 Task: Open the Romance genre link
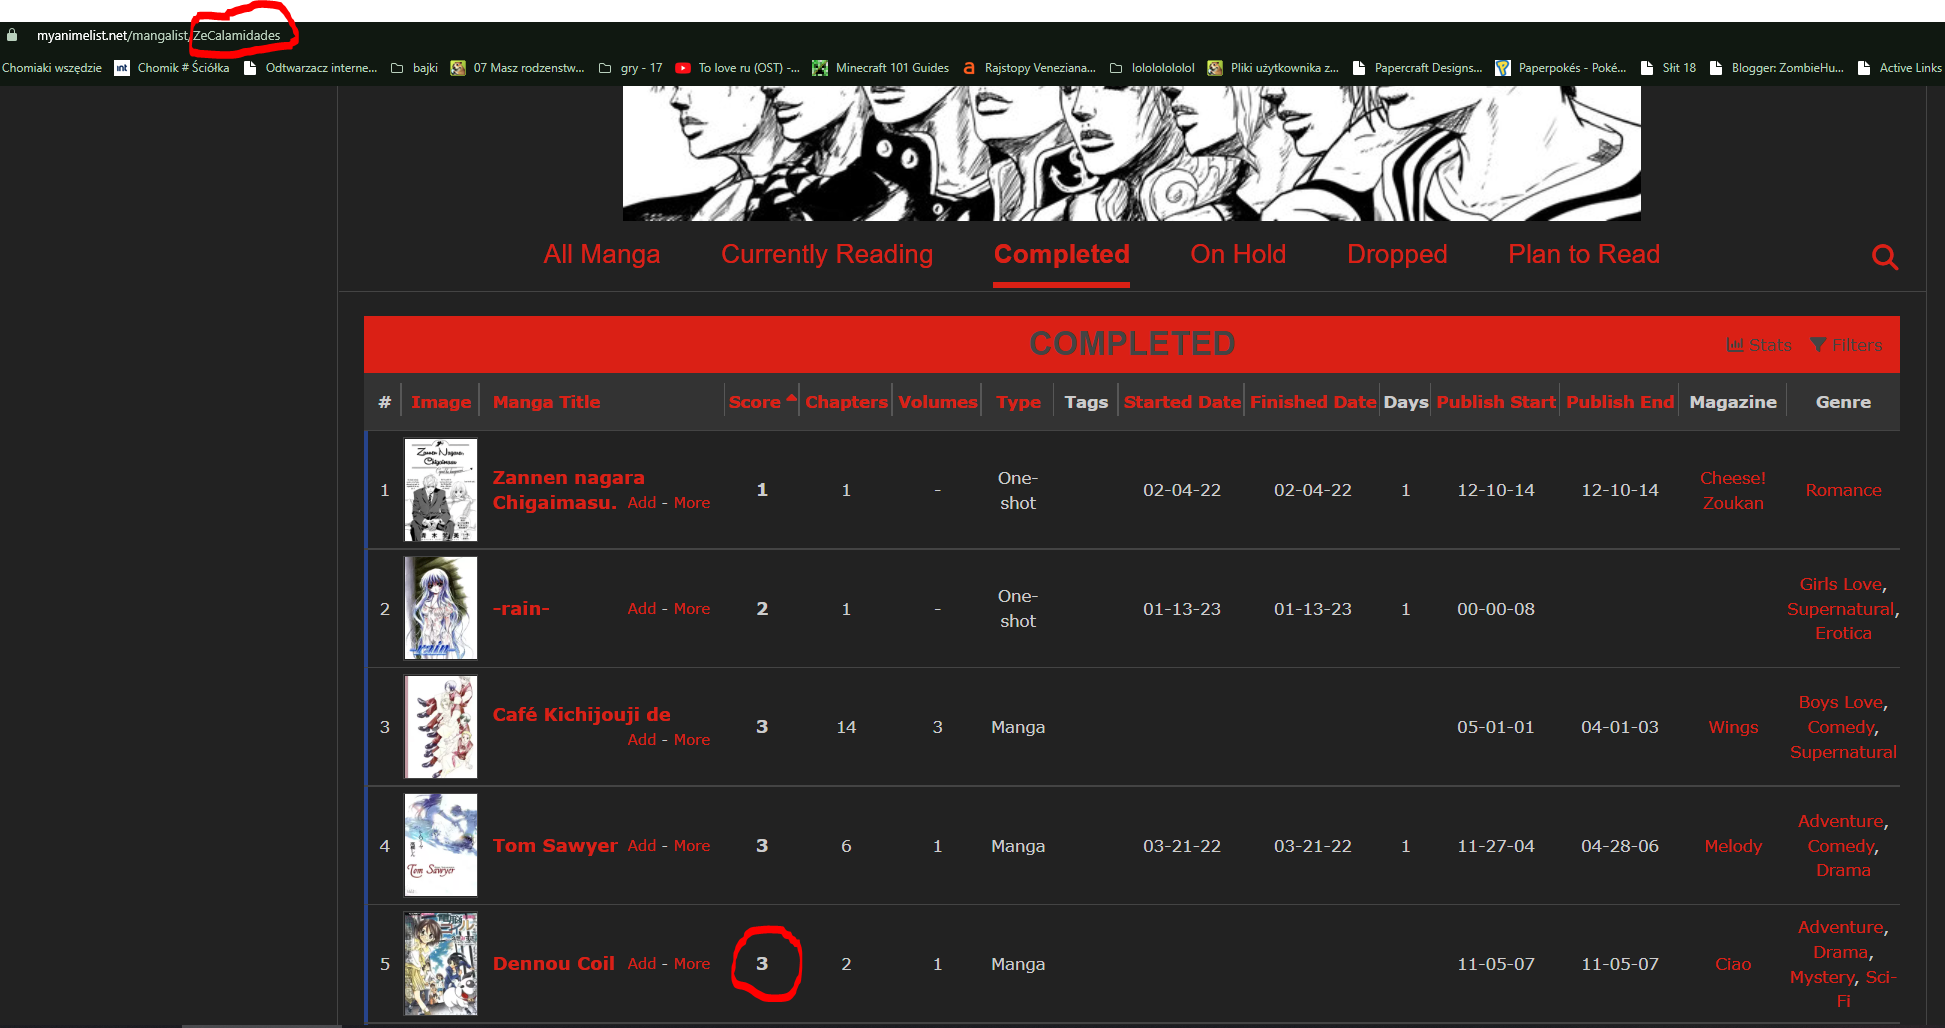click(1843, 490)
